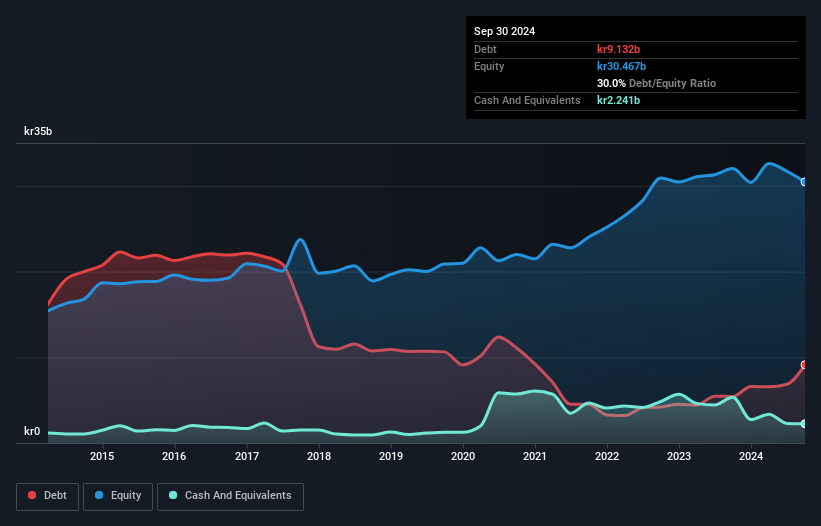Click the kr0 y-axis label
The image size is (821, 526).
[32, 431]
